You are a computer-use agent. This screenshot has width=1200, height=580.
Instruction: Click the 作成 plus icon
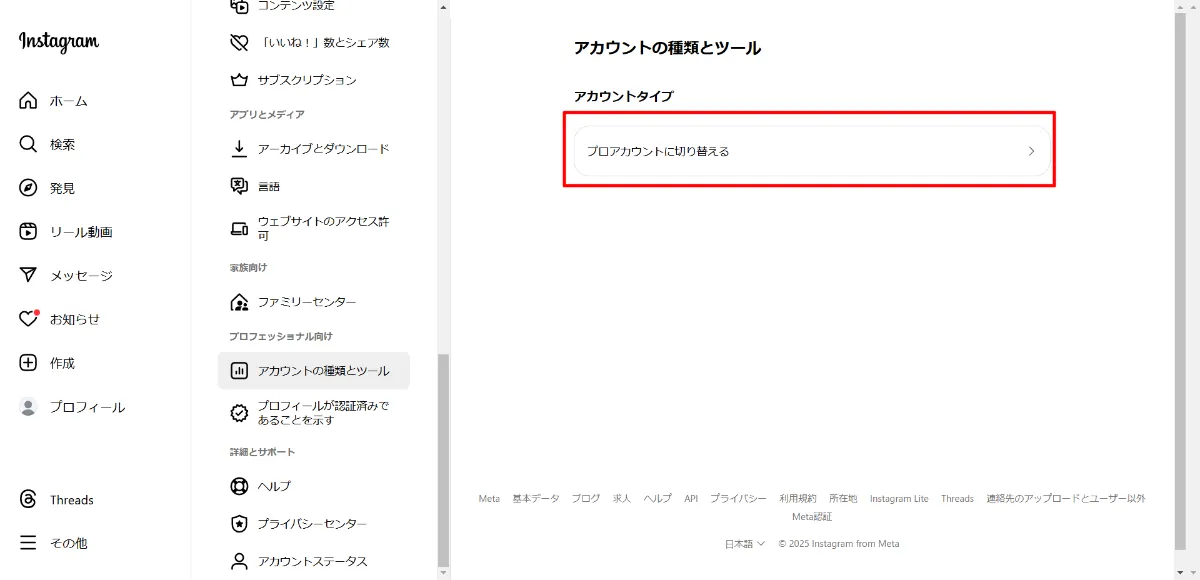pos(28,363)
